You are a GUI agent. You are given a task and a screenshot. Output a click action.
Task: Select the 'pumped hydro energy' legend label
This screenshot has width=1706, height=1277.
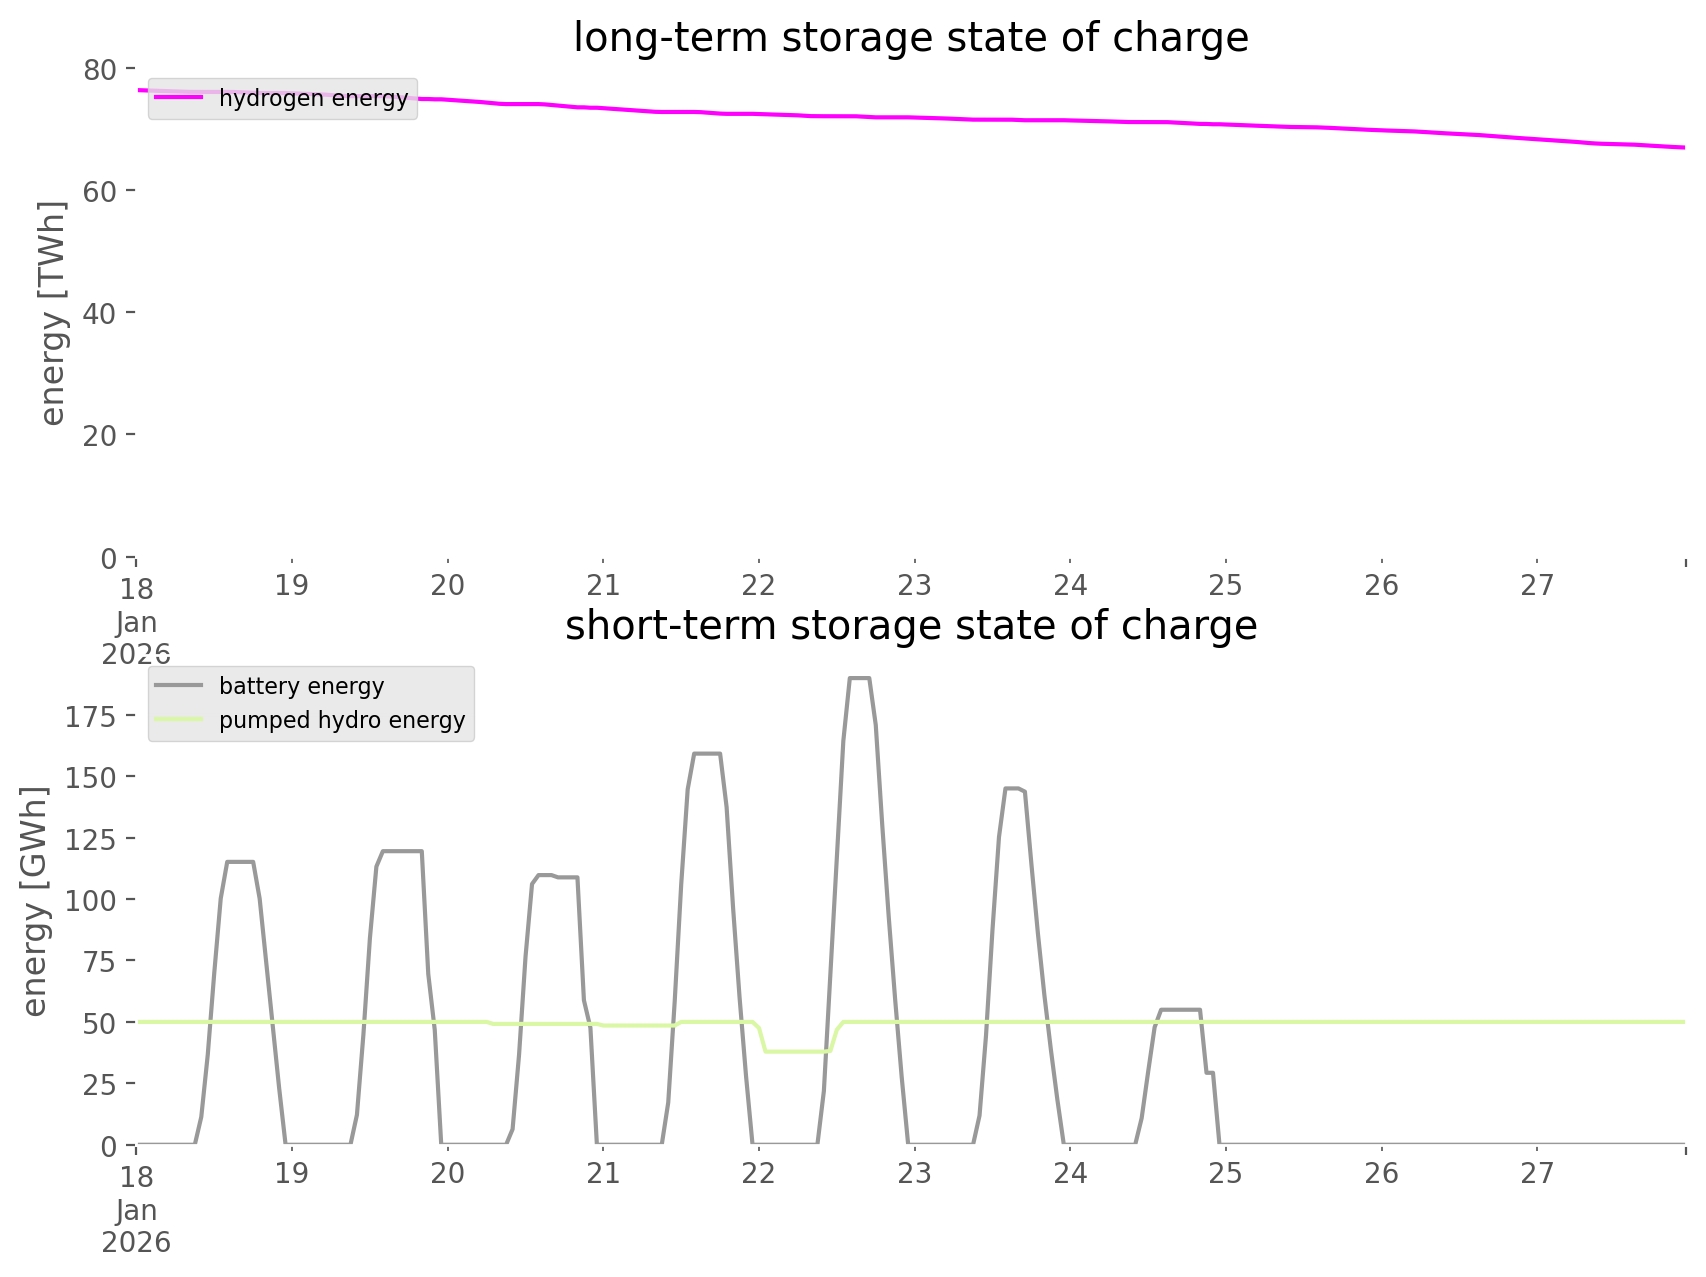342,720
